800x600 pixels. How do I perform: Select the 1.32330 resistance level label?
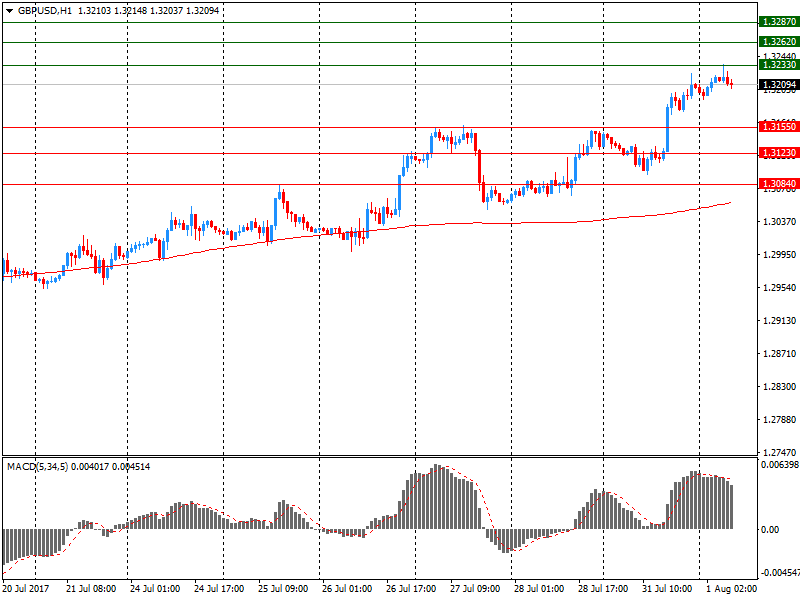779,65
